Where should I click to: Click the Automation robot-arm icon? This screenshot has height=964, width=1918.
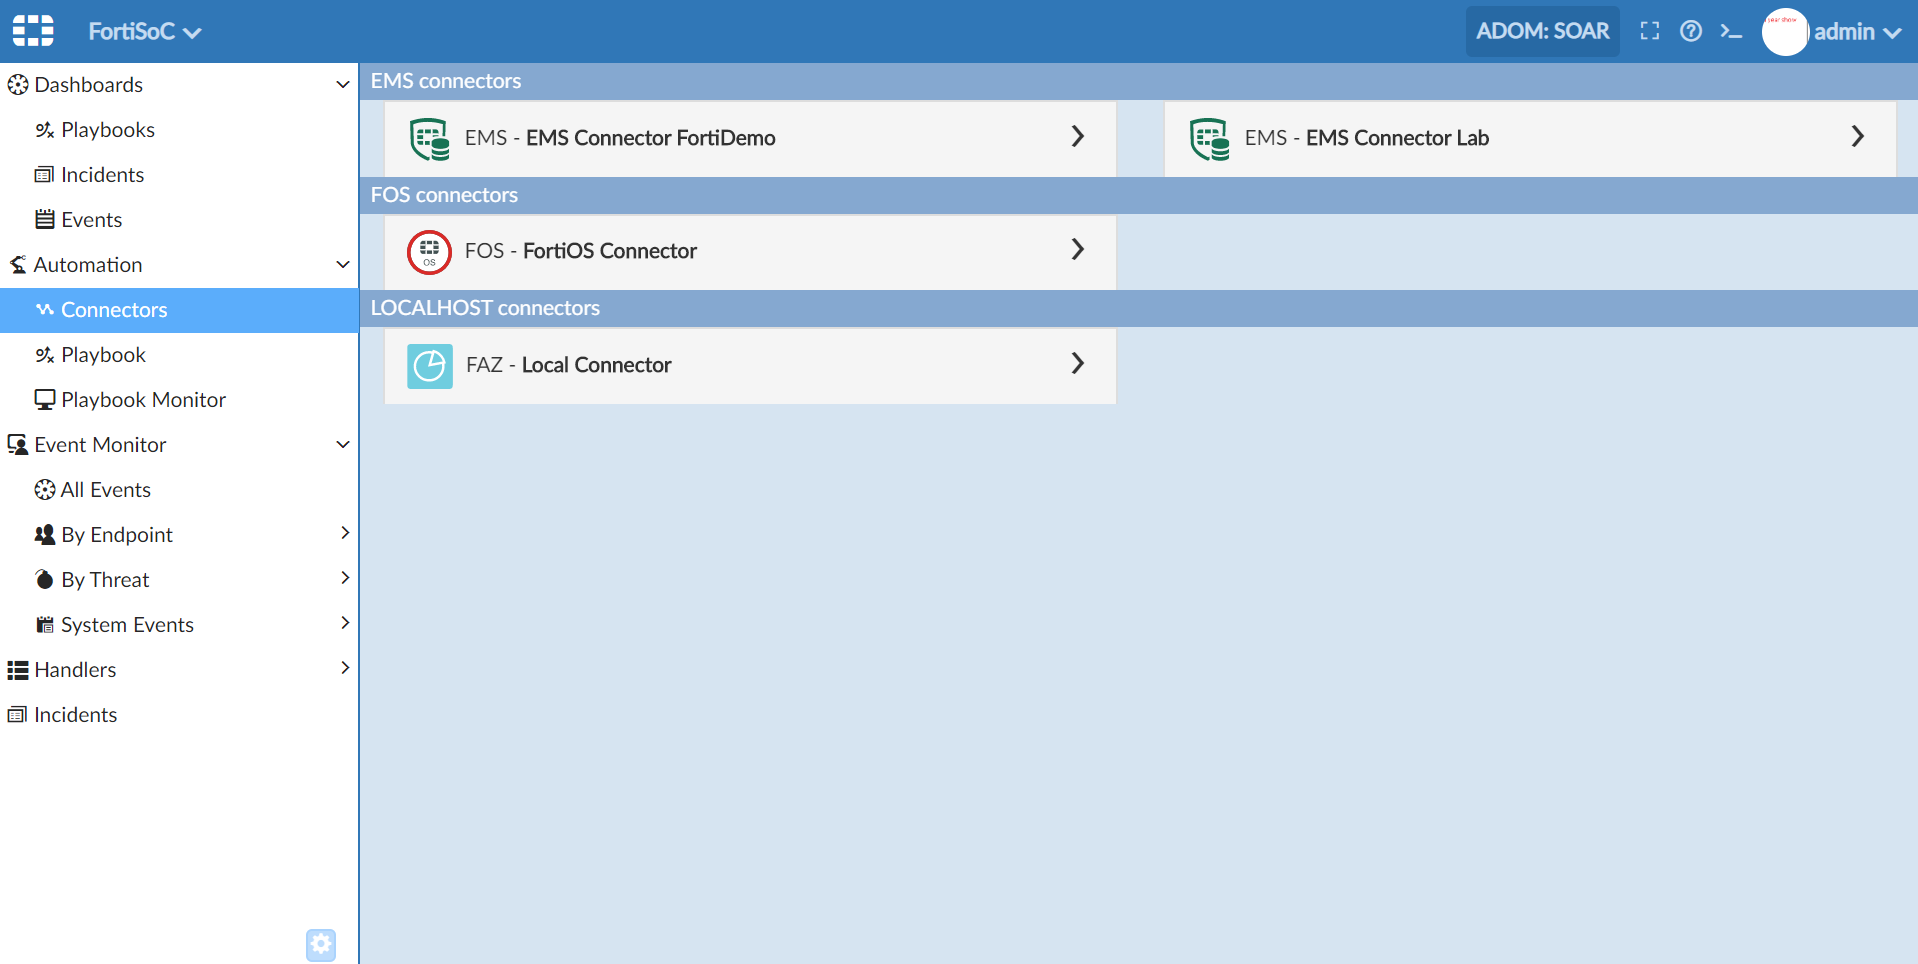point(18,265)
